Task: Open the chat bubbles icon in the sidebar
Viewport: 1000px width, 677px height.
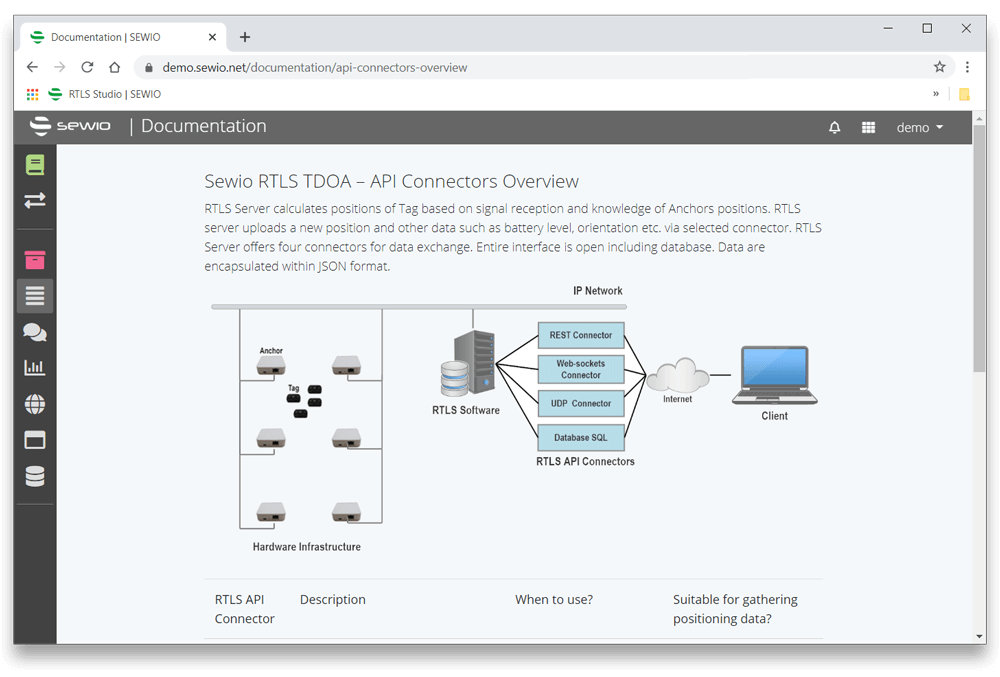Action: pos(34,331)
